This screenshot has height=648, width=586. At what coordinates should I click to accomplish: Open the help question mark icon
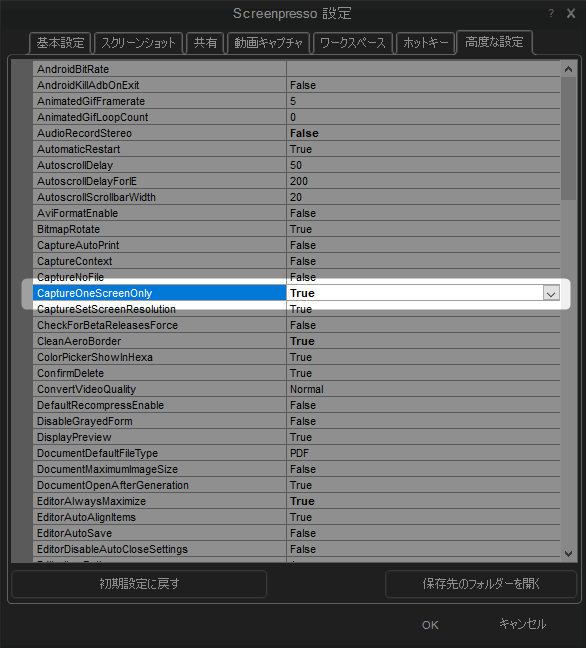550,14
